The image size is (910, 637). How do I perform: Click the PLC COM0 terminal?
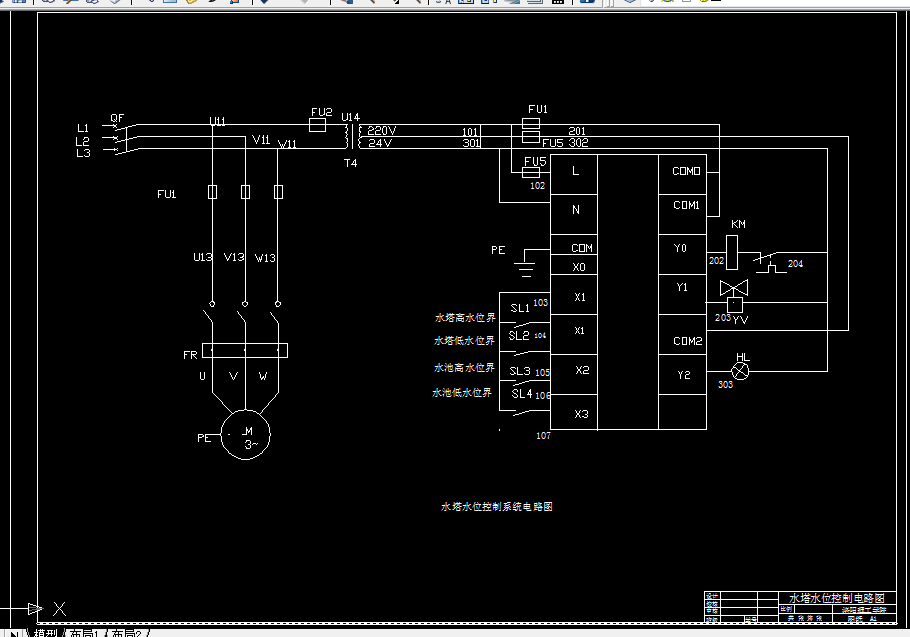682,174
